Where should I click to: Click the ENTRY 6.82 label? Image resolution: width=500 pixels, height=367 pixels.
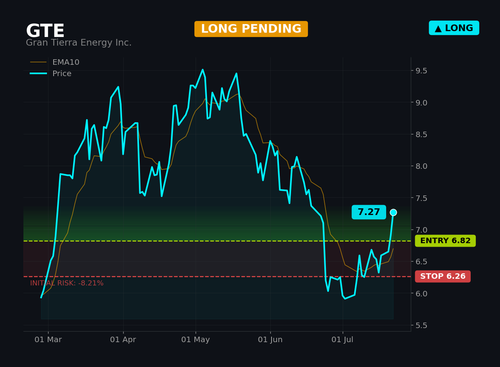(445, 241)
